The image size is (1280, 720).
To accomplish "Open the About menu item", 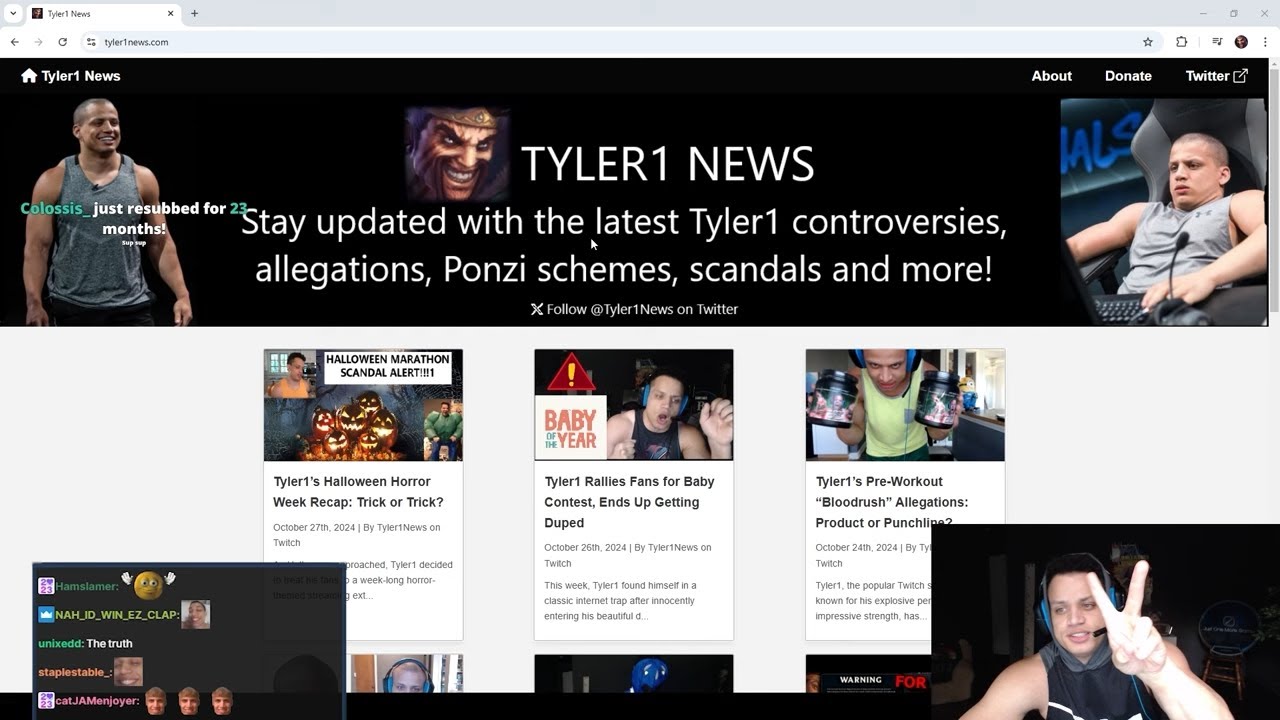I will (1051, 76).
